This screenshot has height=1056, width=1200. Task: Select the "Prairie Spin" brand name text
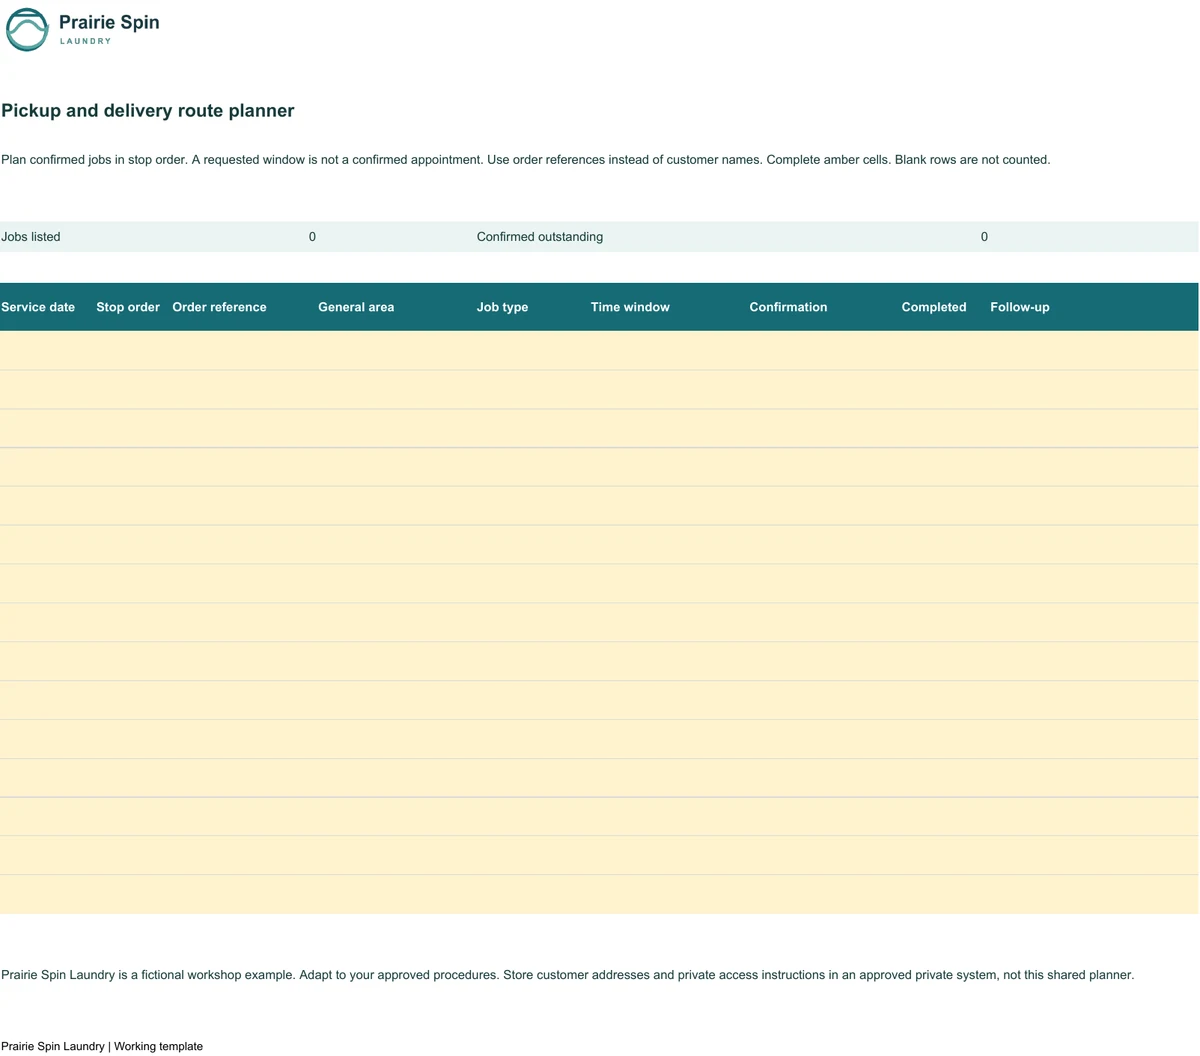pyautogui.click(x=109, y=22)
